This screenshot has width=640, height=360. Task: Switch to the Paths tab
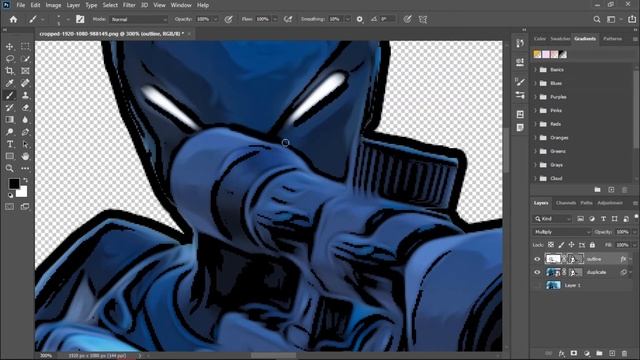(x=587, y=203)
